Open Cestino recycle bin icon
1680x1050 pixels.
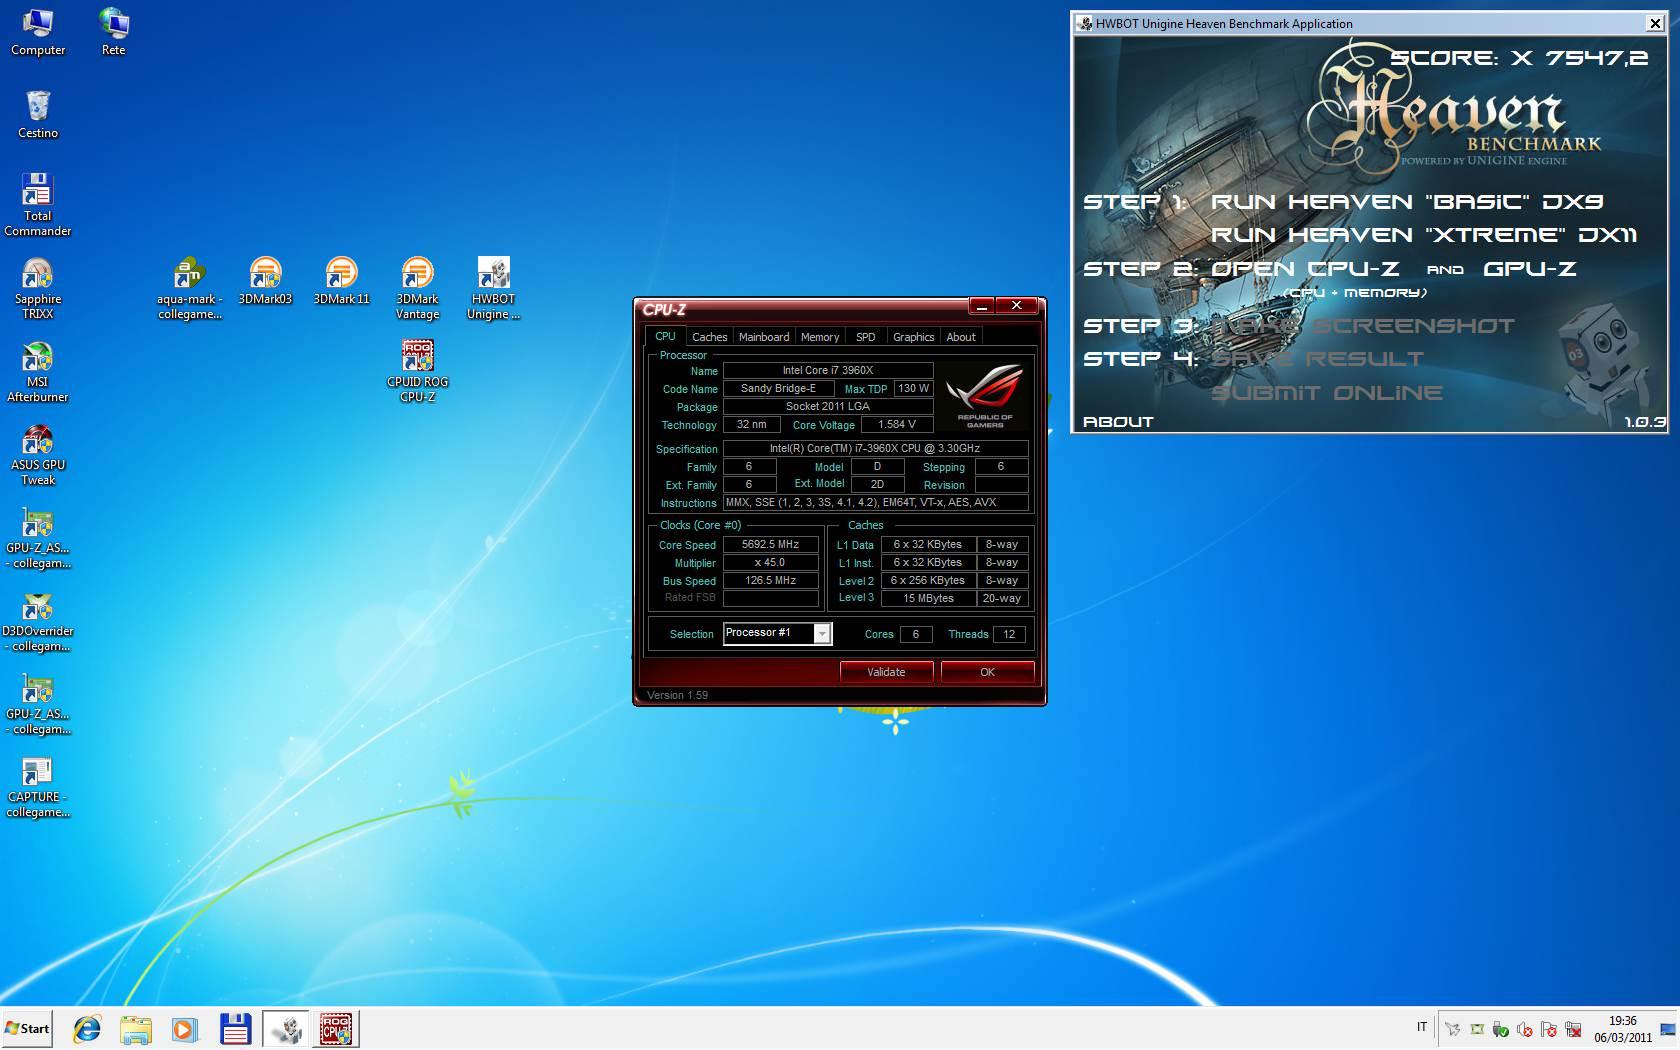point(38,115)
